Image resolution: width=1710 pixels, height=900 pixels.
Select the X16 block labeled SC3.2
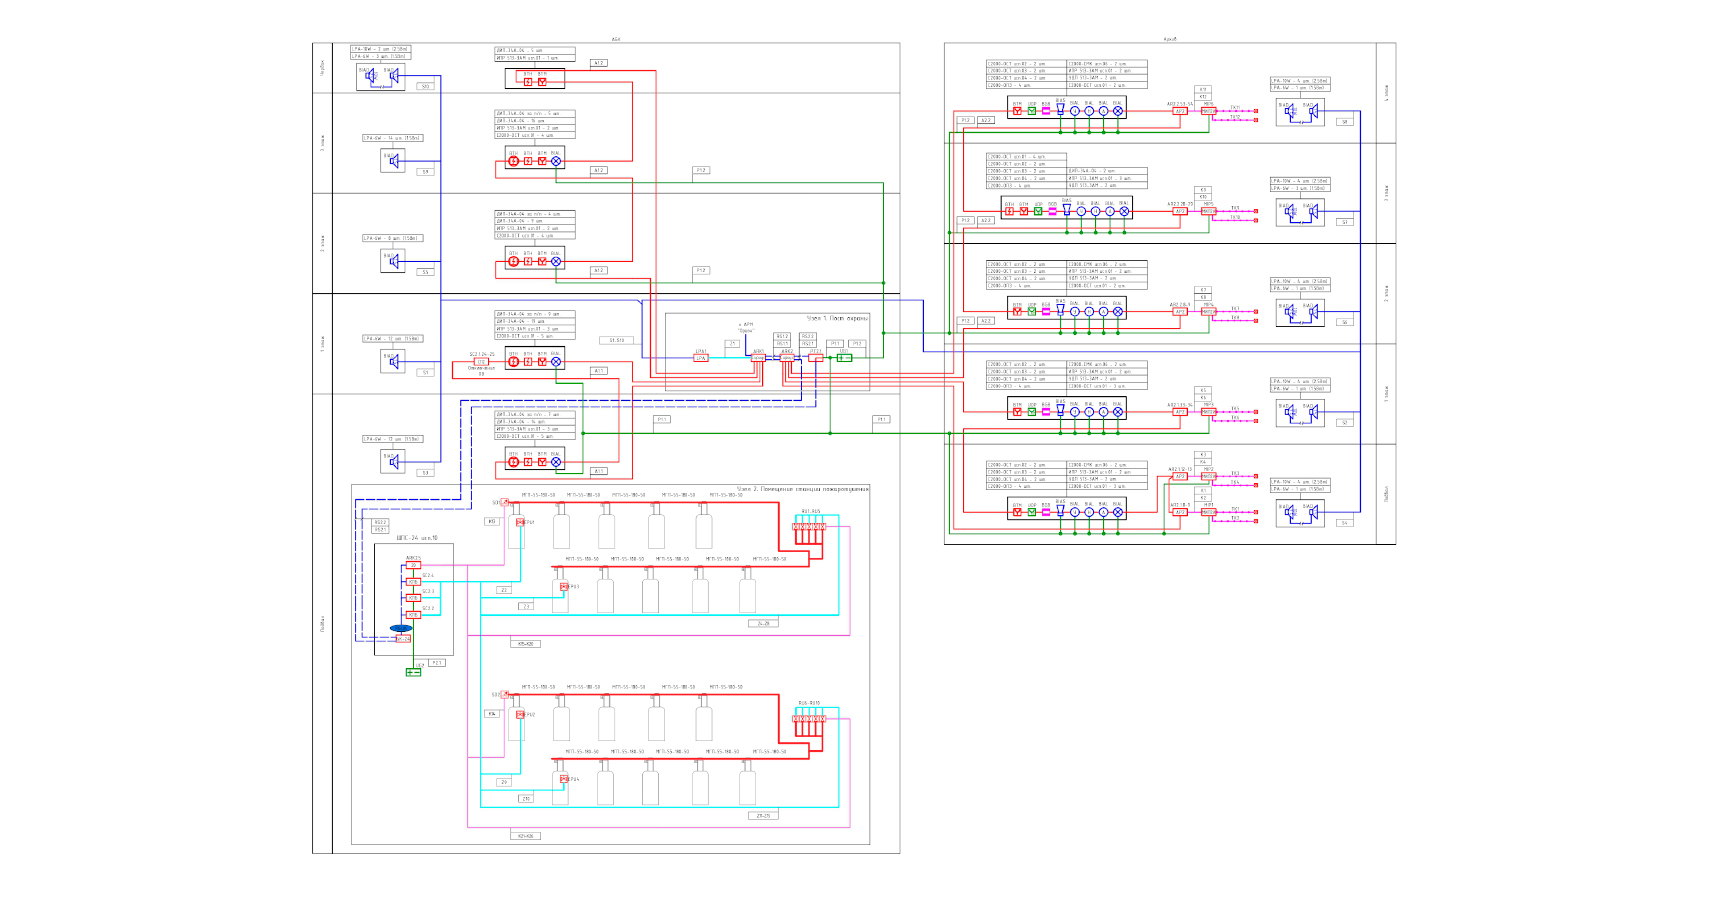coord(413,615)
